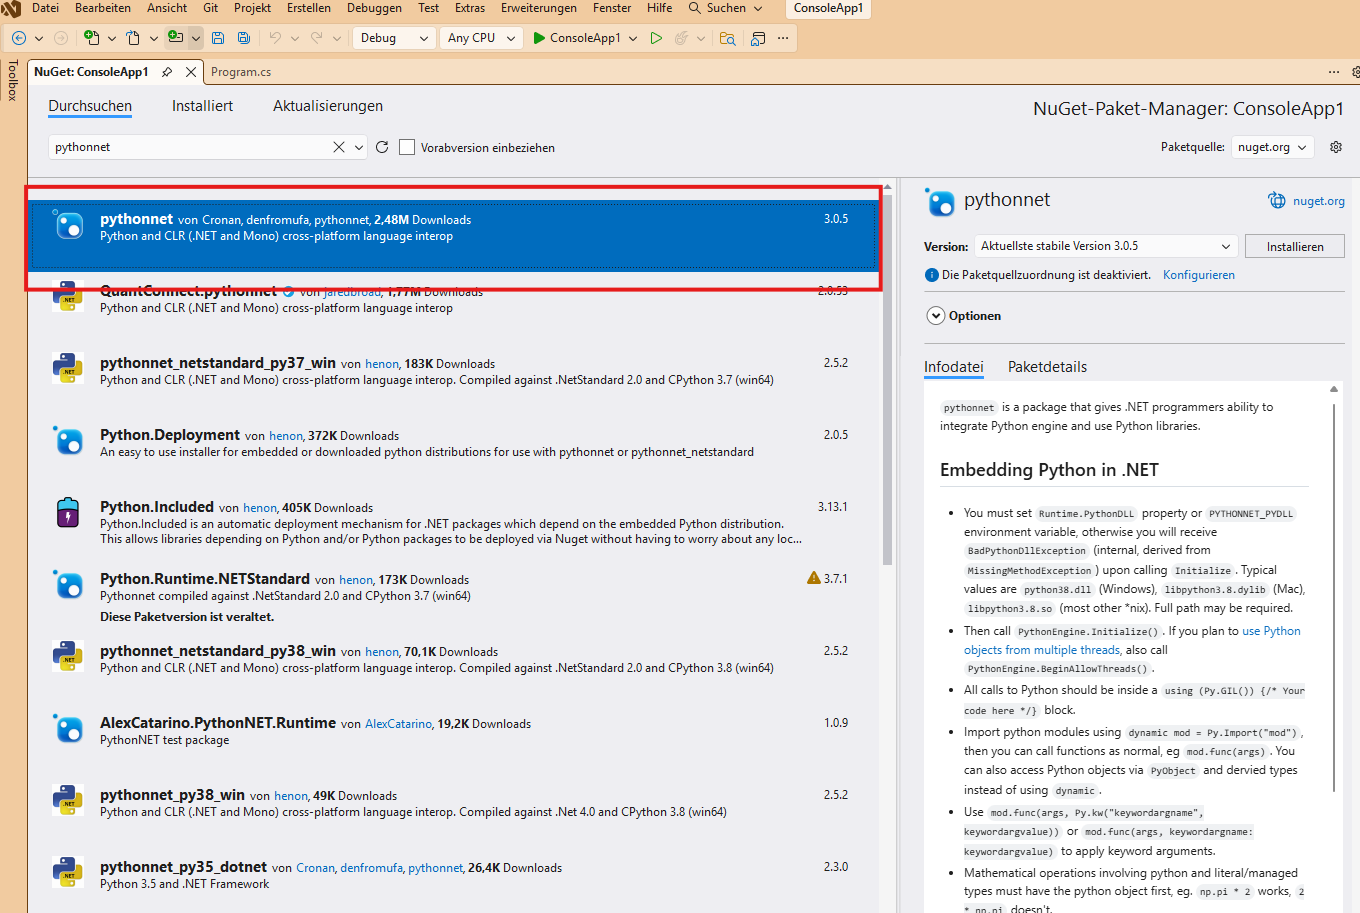Switch to the Program.cs tab
The height and width of the screenshot is (913, 1360).
click(240, 71)
